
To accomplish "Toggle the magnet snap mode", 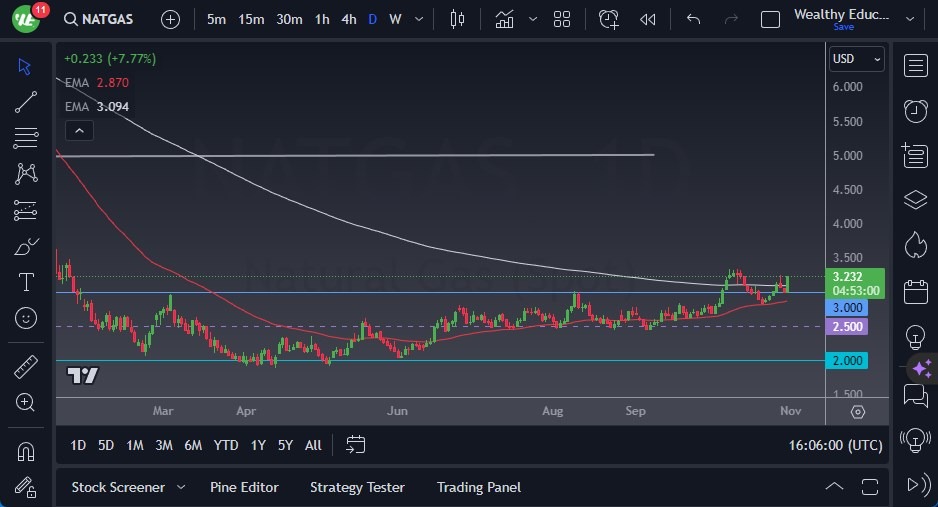I will pos(26,452).
